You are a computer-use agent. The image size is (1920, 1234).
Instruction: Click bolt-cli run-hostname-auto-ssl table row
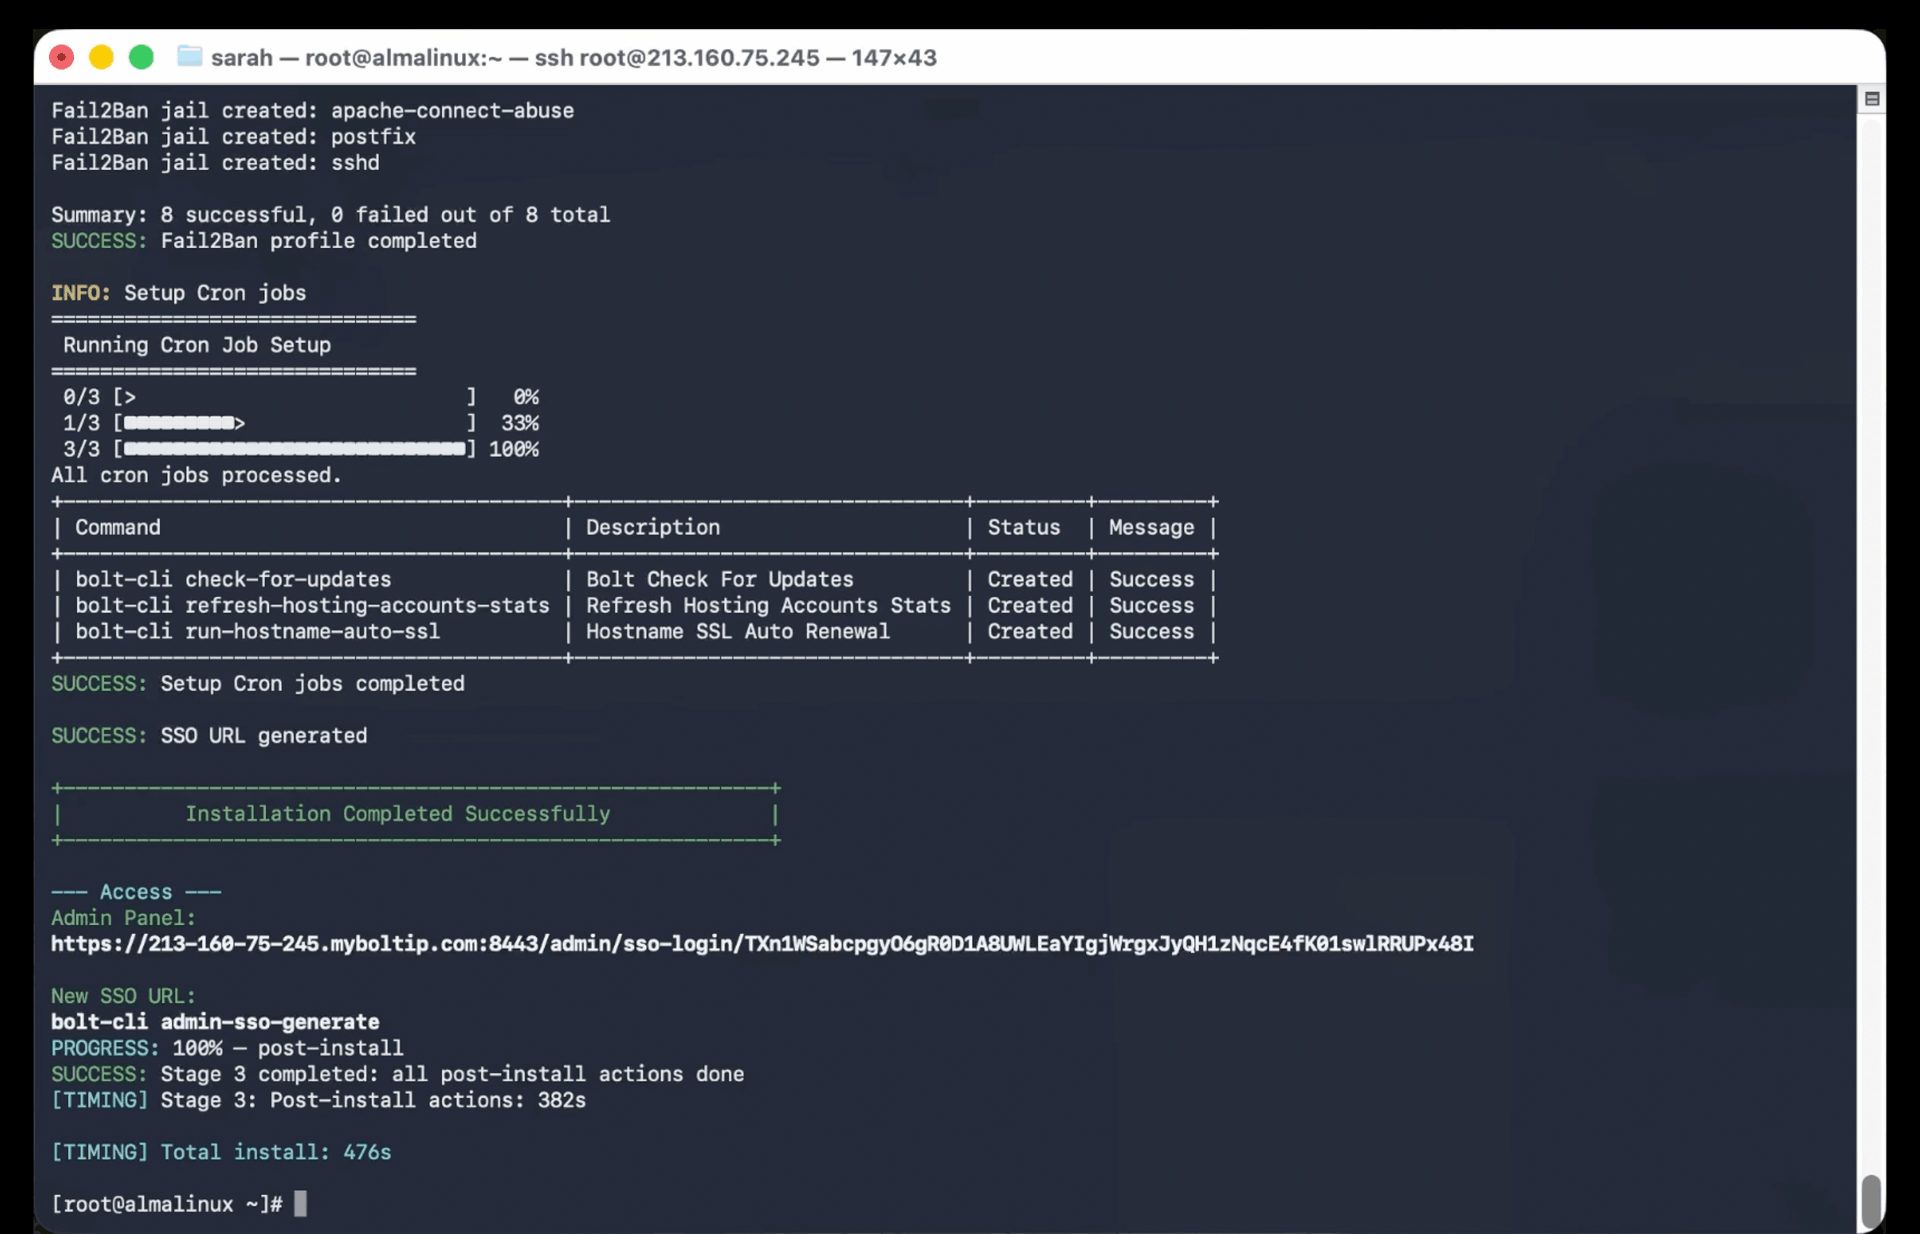[635, 631]
